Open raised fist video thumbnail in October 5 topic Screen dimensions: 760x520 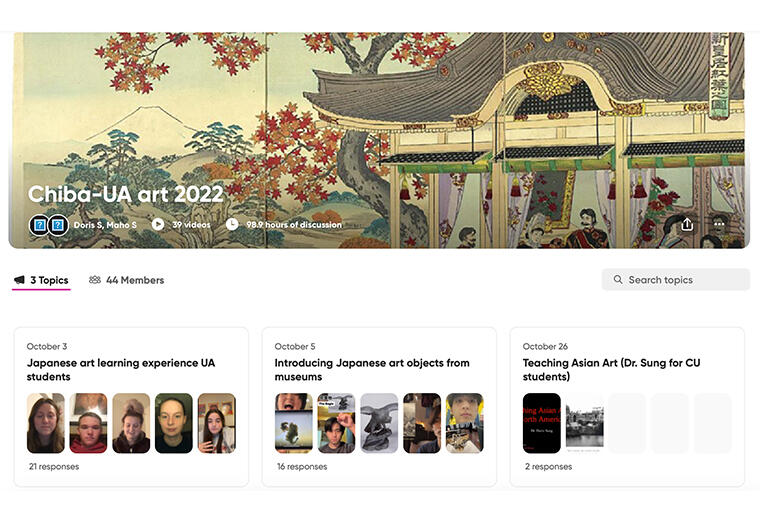336,423
